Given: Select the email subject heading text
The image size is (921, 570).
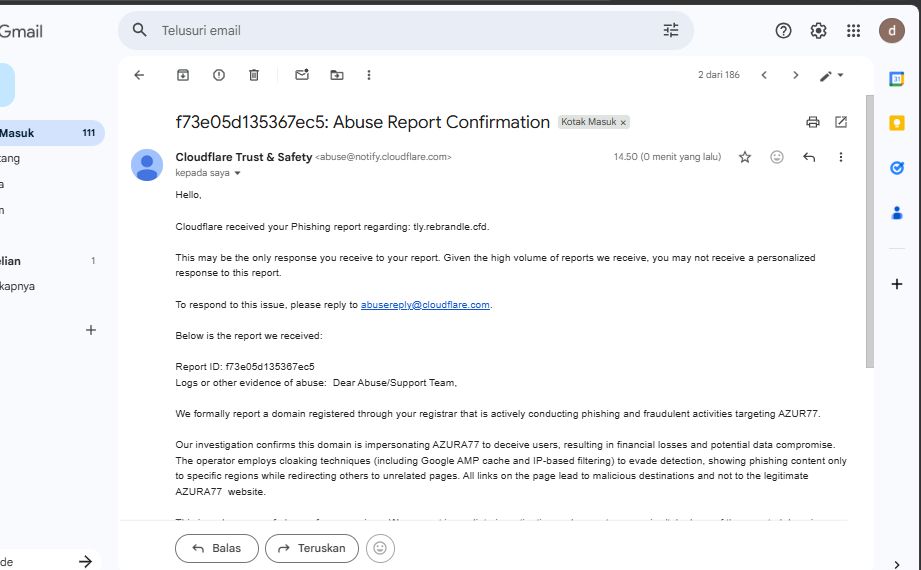Looking at the screenshot, I should click(x=362, y=122).
